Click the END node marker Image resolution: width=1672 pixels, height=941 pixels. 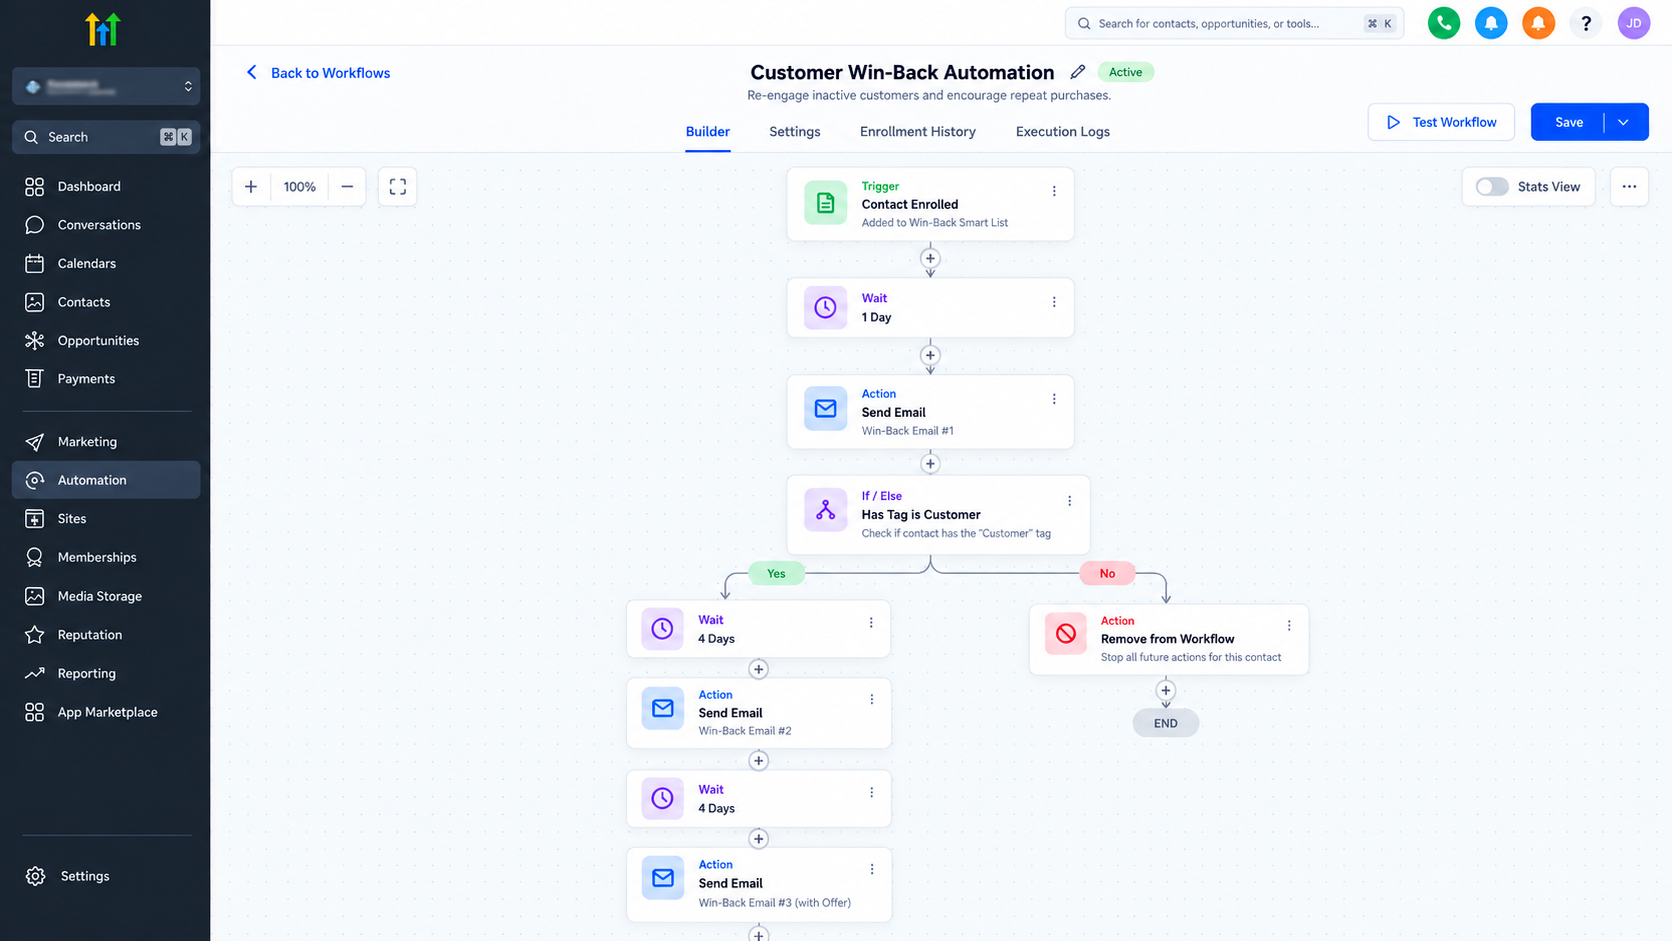[x=1166, y=723]
